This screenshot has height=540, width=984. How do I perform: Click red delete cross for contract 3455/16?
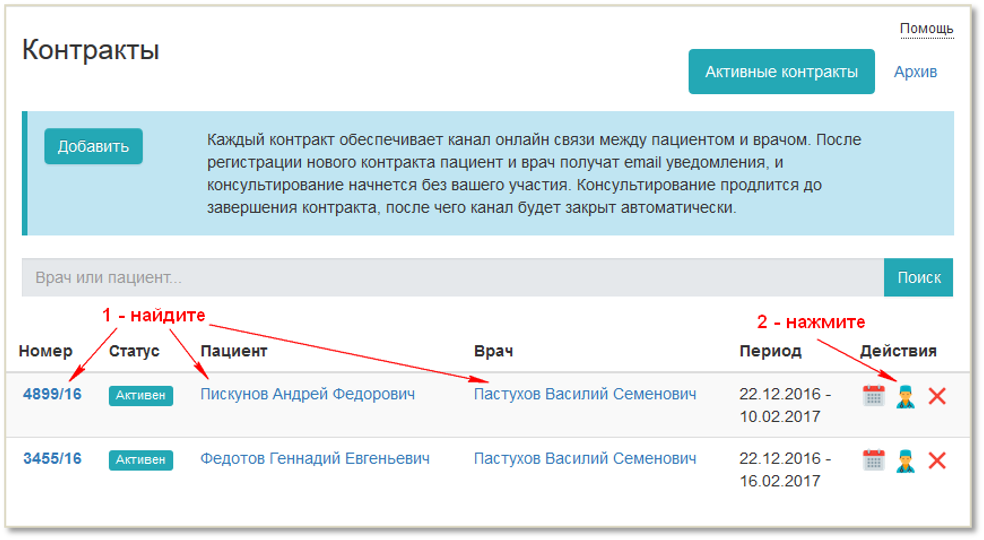pos(937,460)
